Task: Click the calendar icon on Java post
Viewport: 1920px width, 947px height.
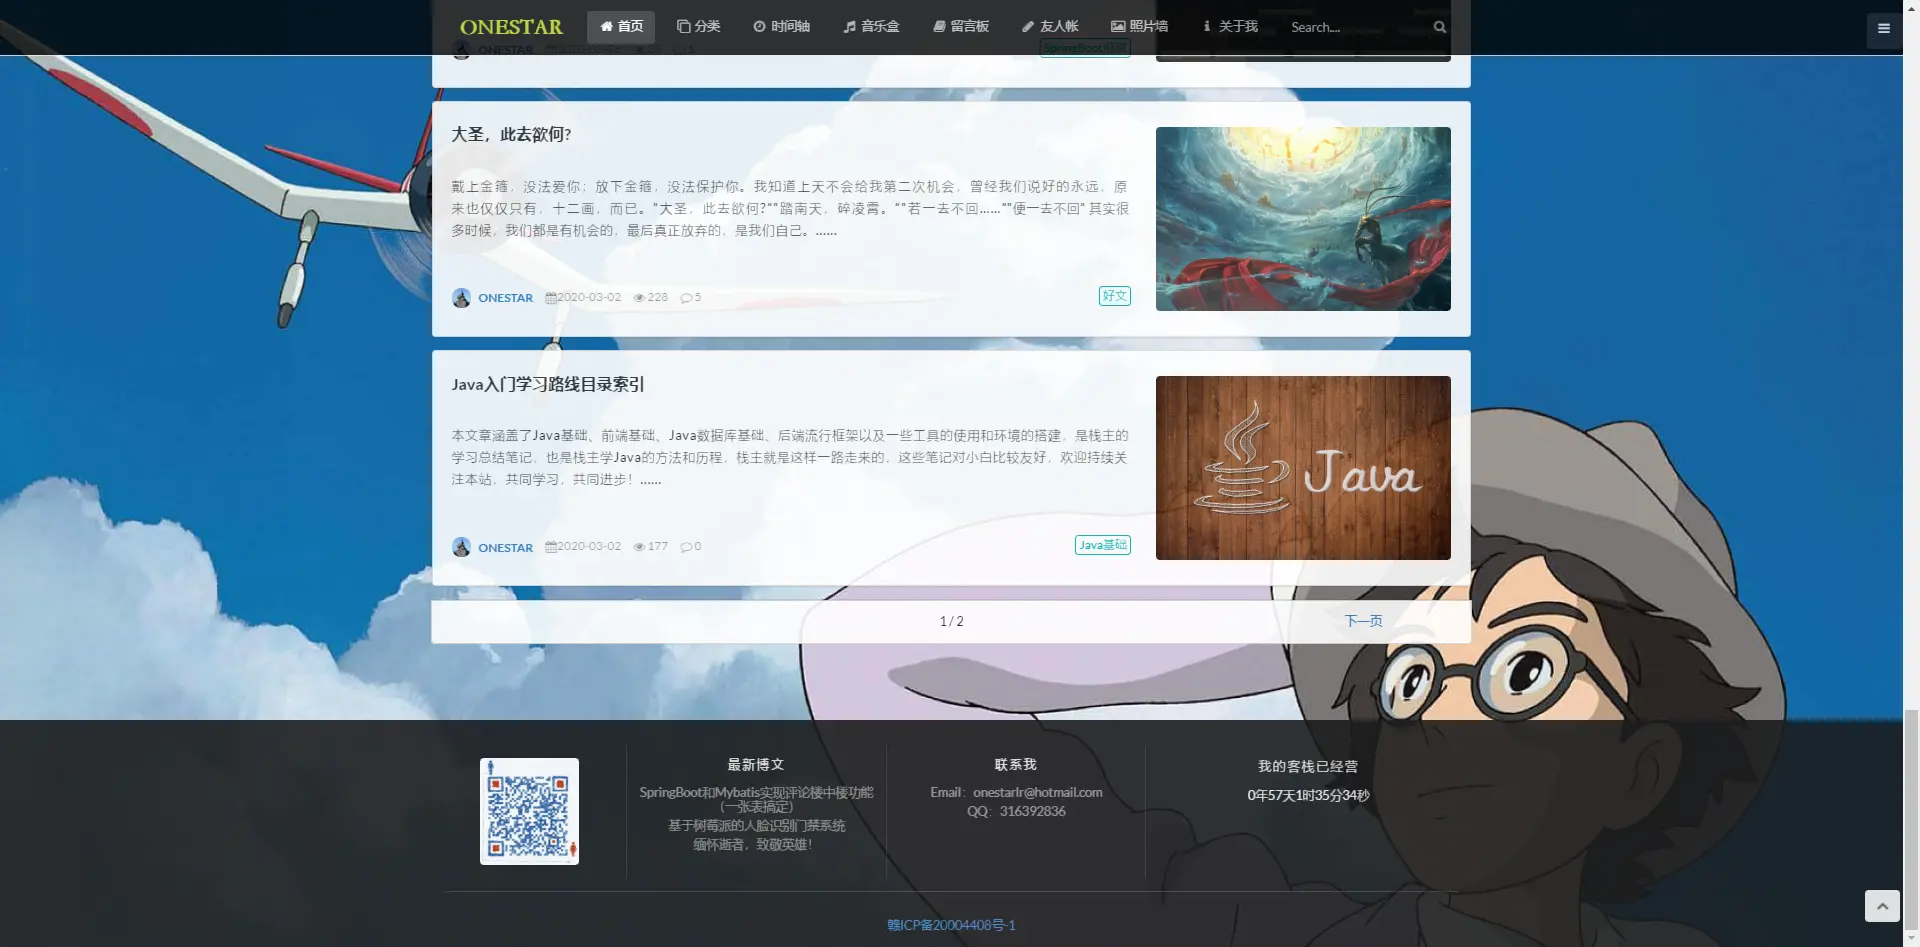Action: pyautogui.click(x=551, y=547)
